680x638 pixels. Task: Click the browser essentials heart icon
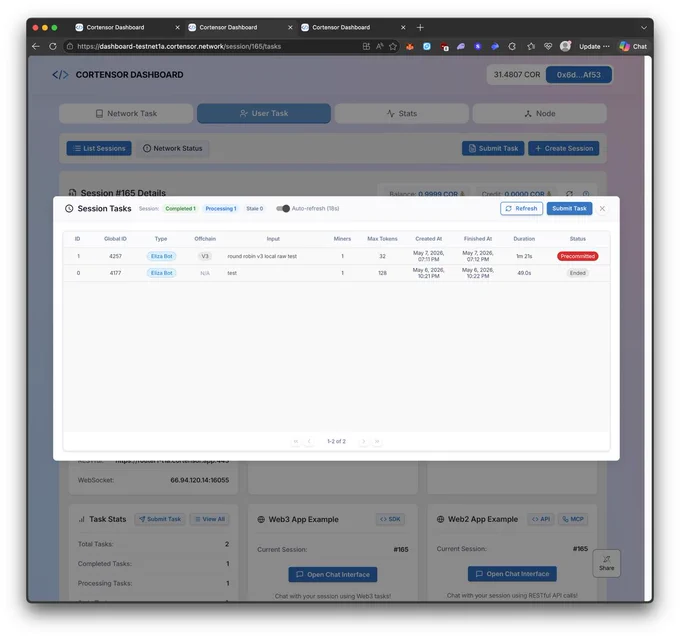coord(548,46)
